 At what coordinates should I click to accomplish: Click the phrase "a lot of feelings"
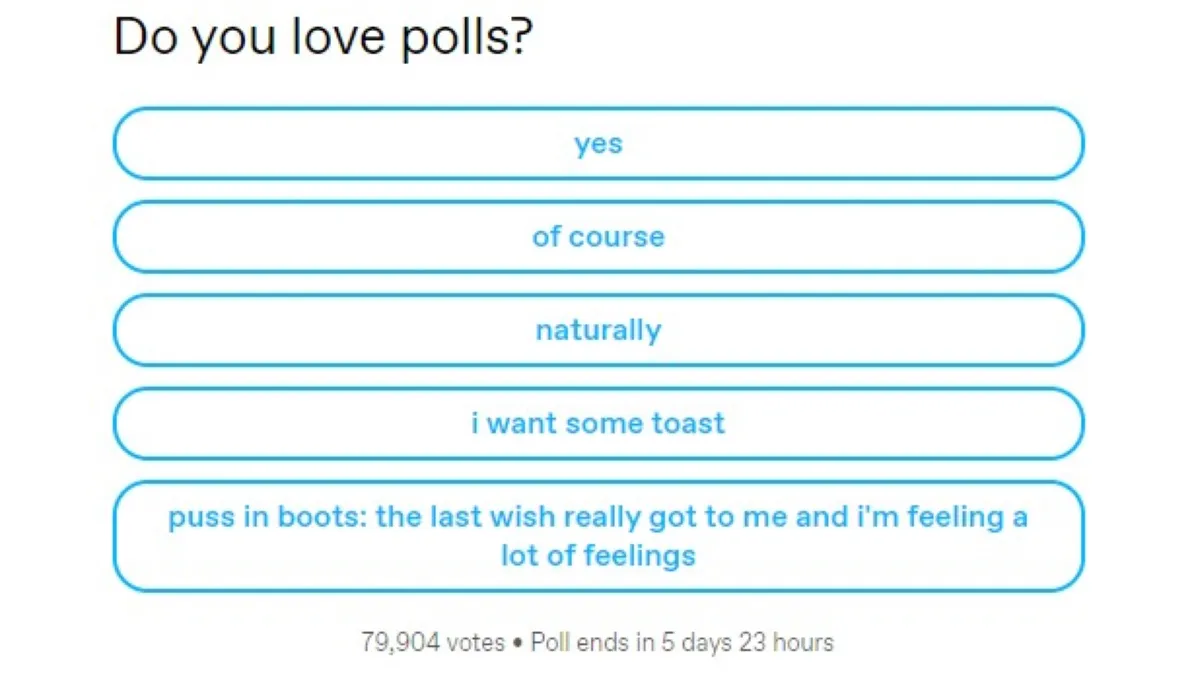(x=598, y=556)
